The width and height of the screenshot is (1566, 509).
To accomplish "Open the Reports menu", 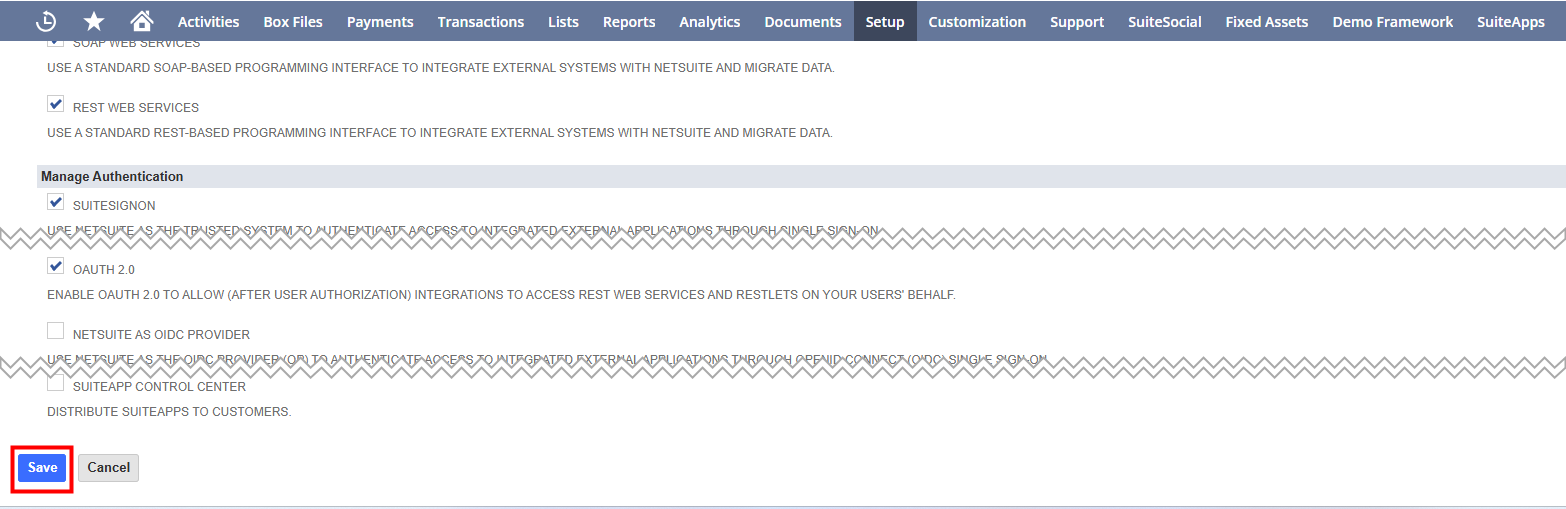I will click(x=629, y=21).
